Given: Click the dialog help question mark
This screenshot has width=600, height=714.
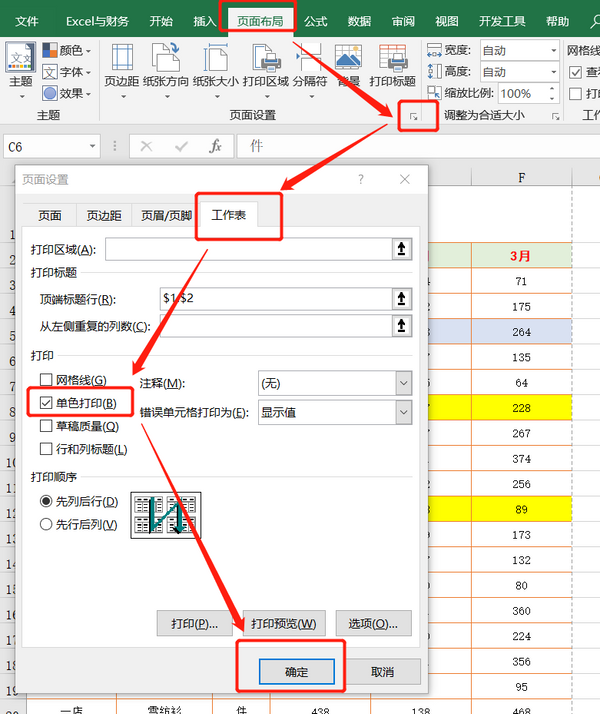Looking at the screenshot, I should point(361,179).
